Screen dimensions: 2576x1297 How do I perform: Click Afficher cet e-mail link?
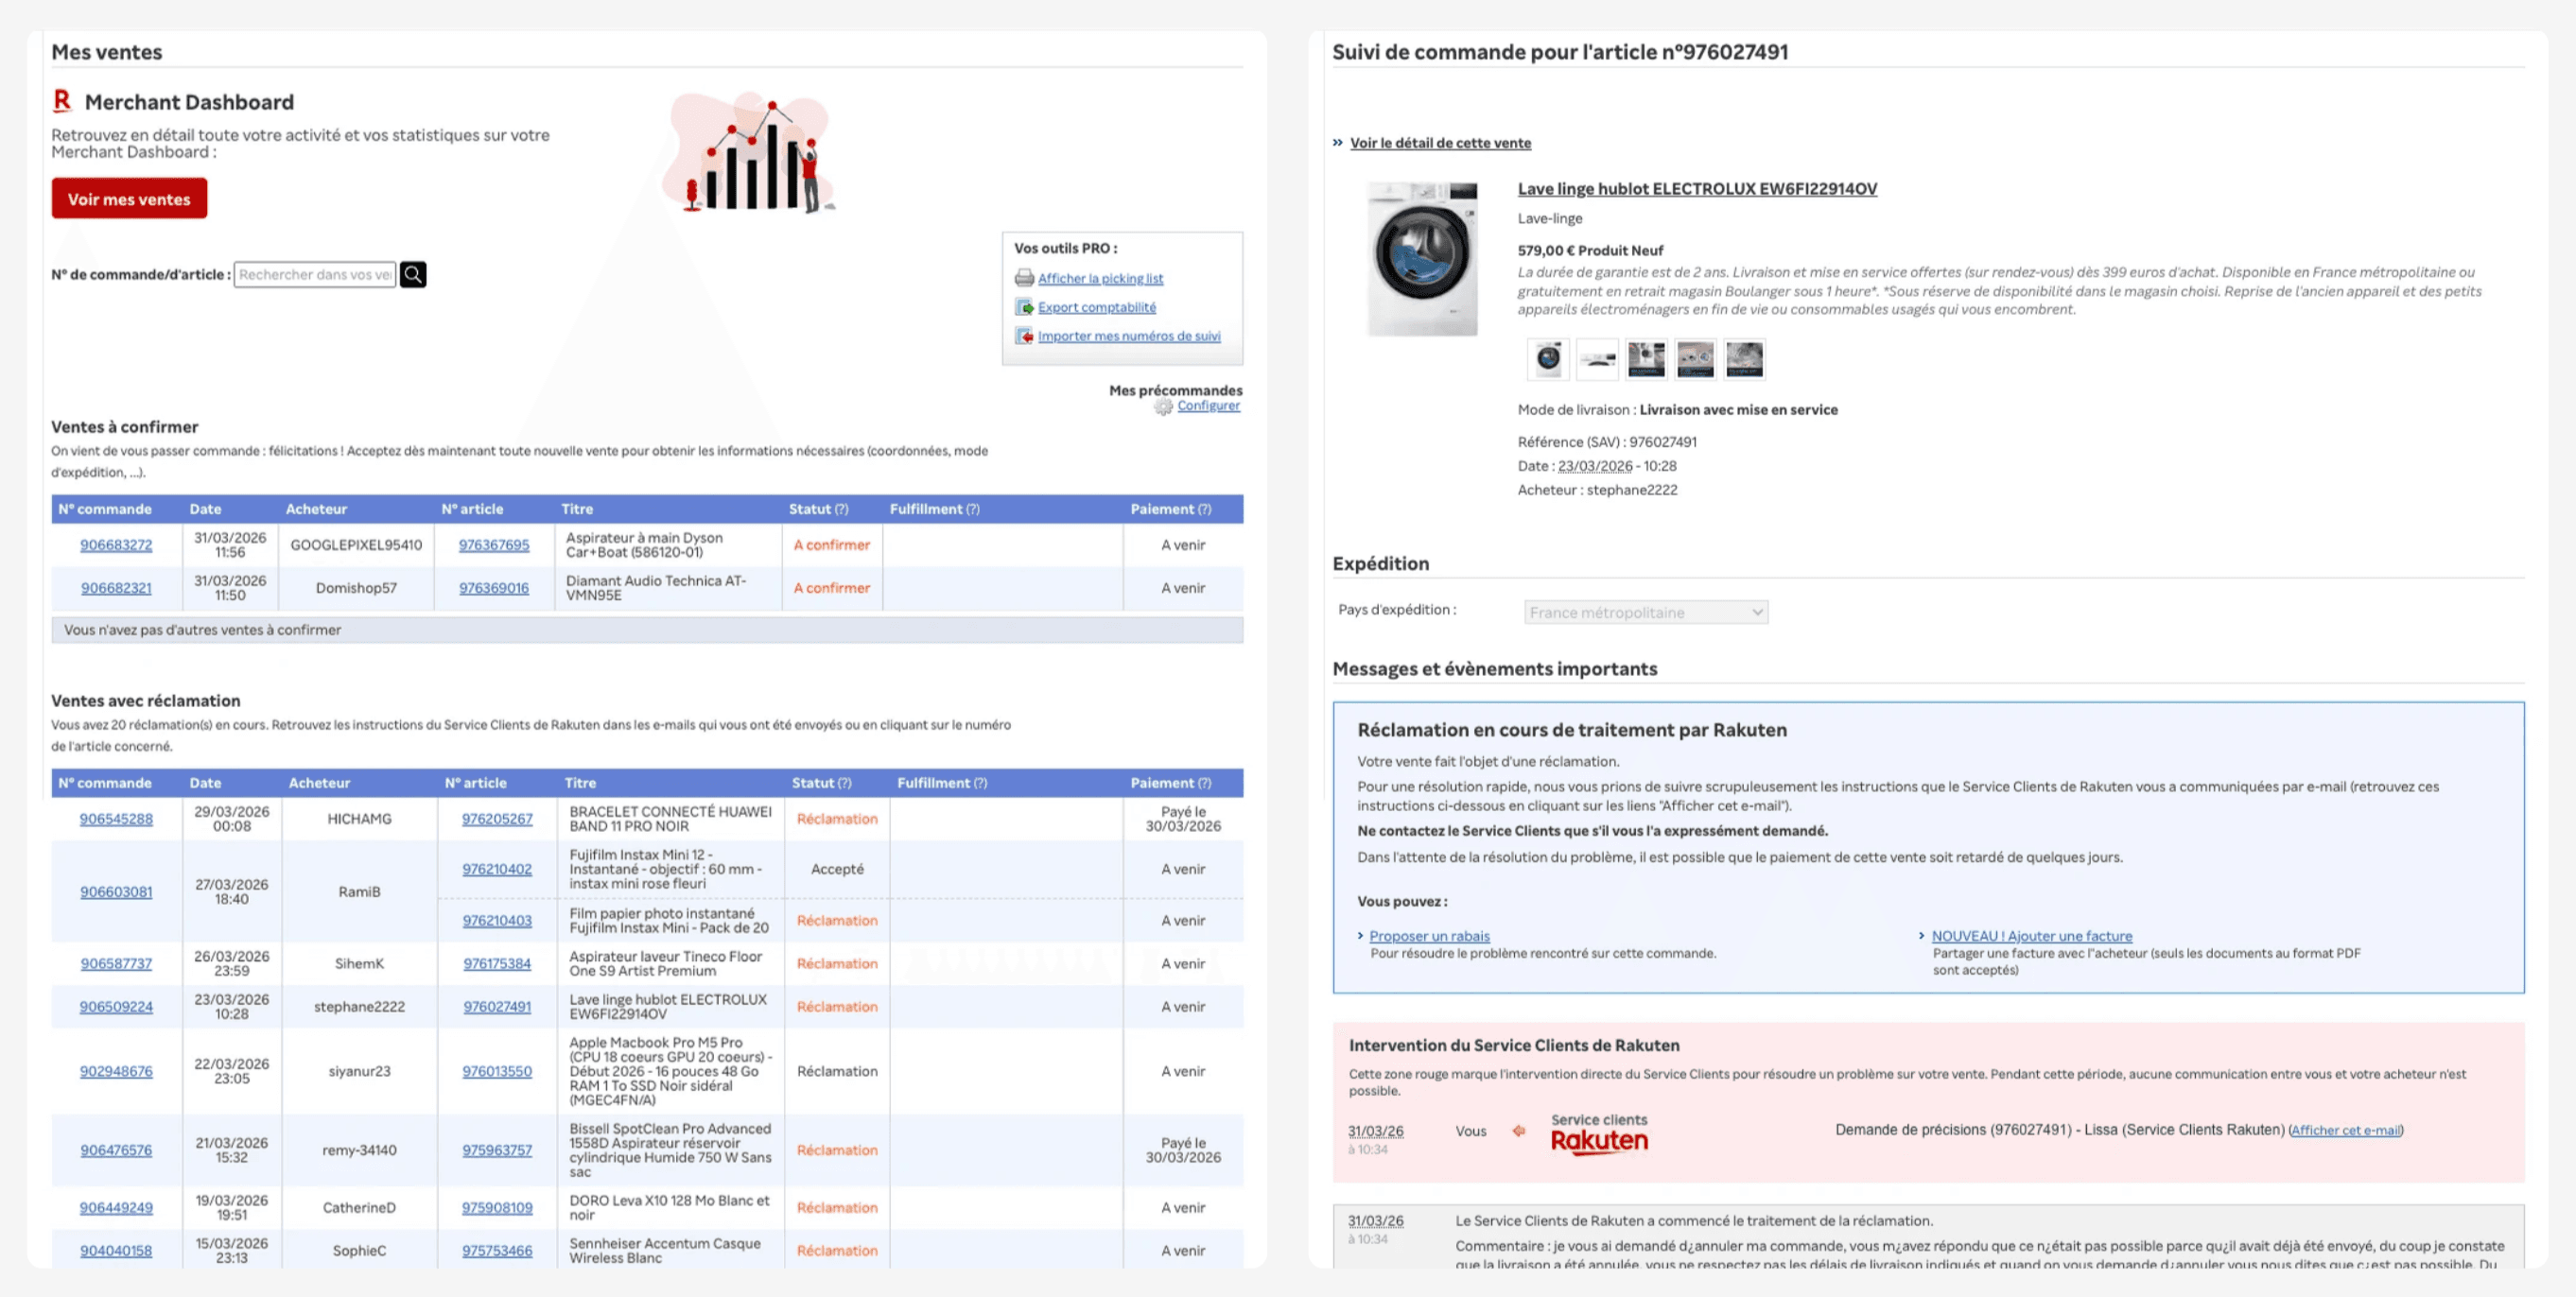tap(2345, 1130)
